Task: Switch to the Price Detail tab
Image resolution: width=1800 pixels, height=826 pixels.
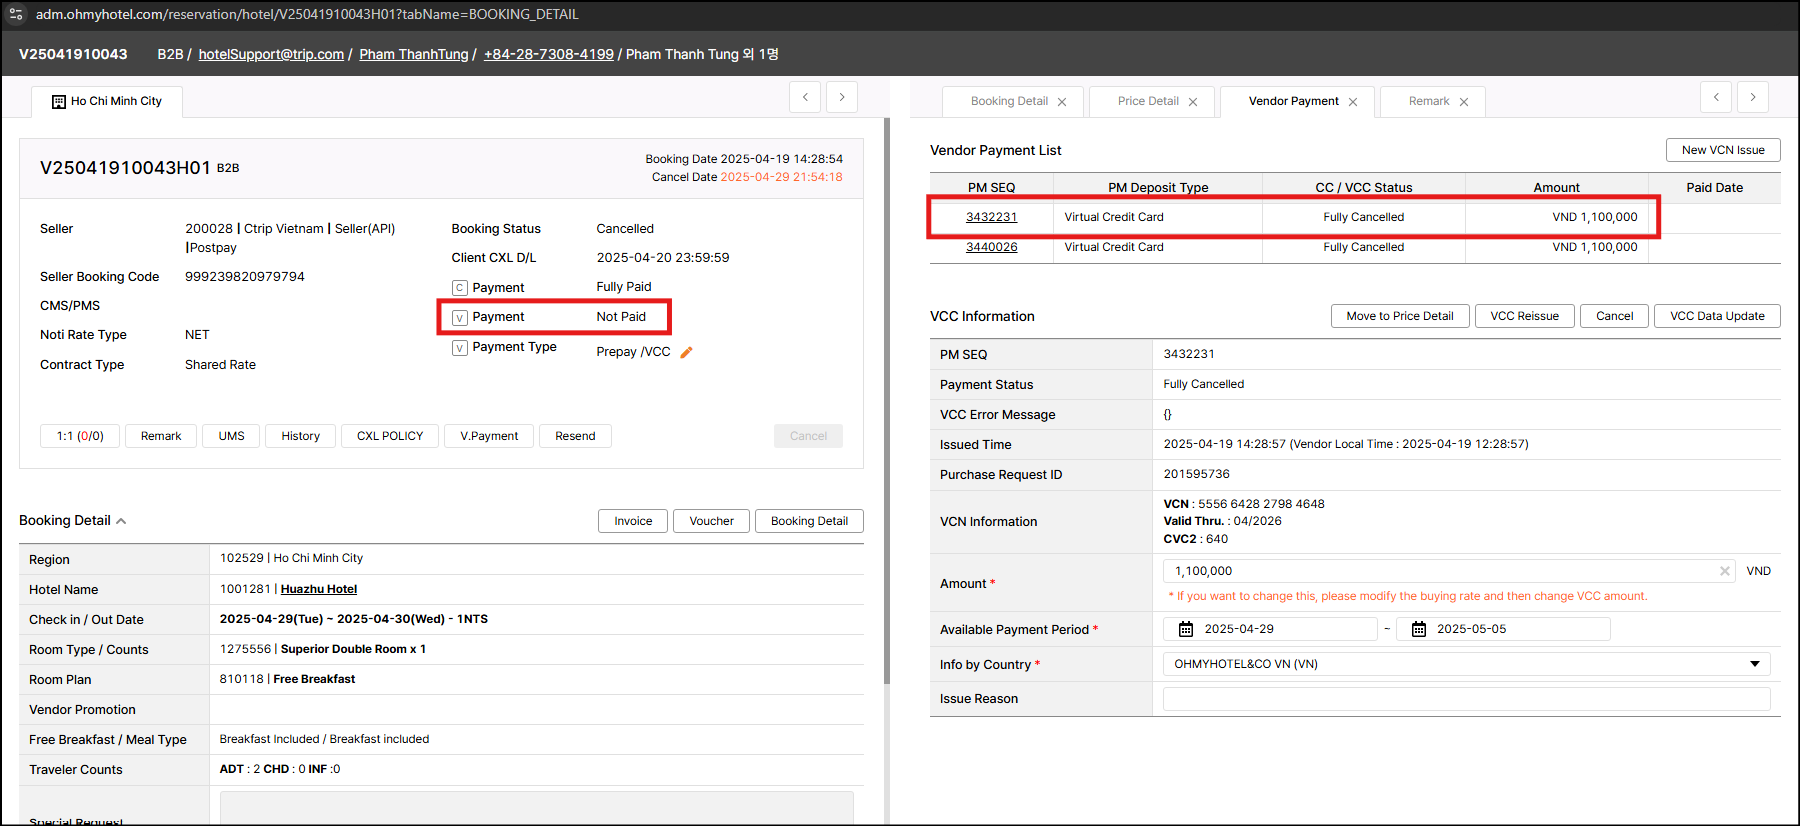Action: click(1148, 101)
